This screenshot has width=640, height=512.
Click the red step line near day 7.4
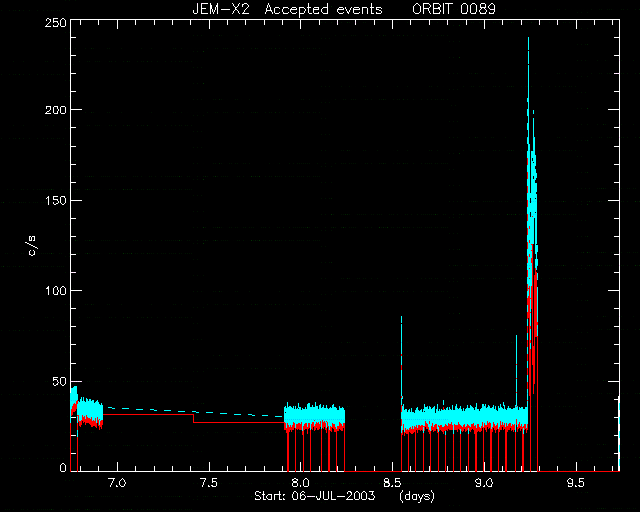193,419
